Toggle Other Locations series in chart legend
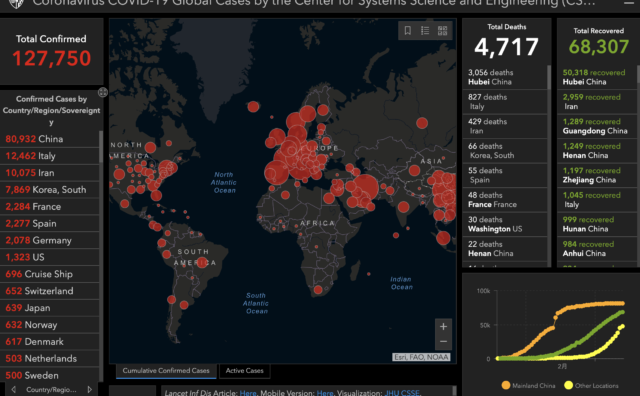 pyautogui.click(x=591, y=385)
